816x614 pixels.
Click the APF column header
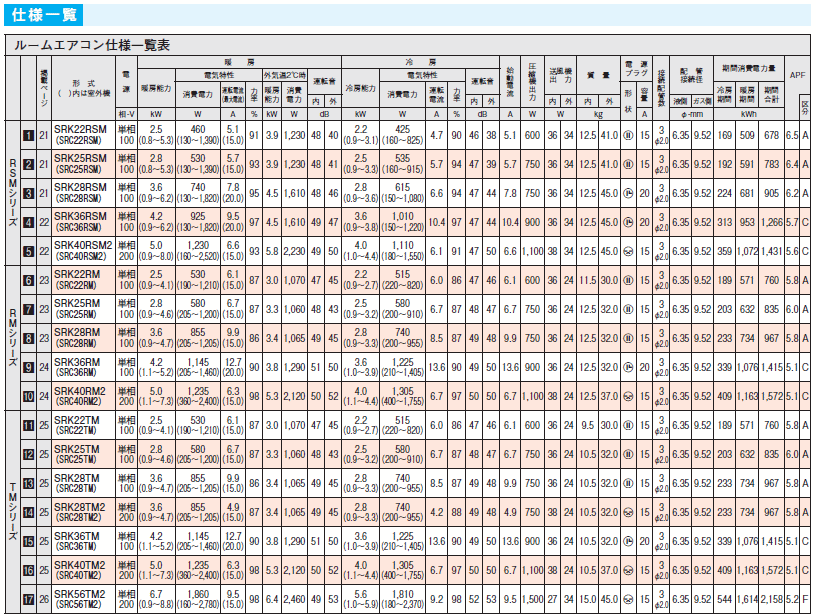click(x=797, y=75)
